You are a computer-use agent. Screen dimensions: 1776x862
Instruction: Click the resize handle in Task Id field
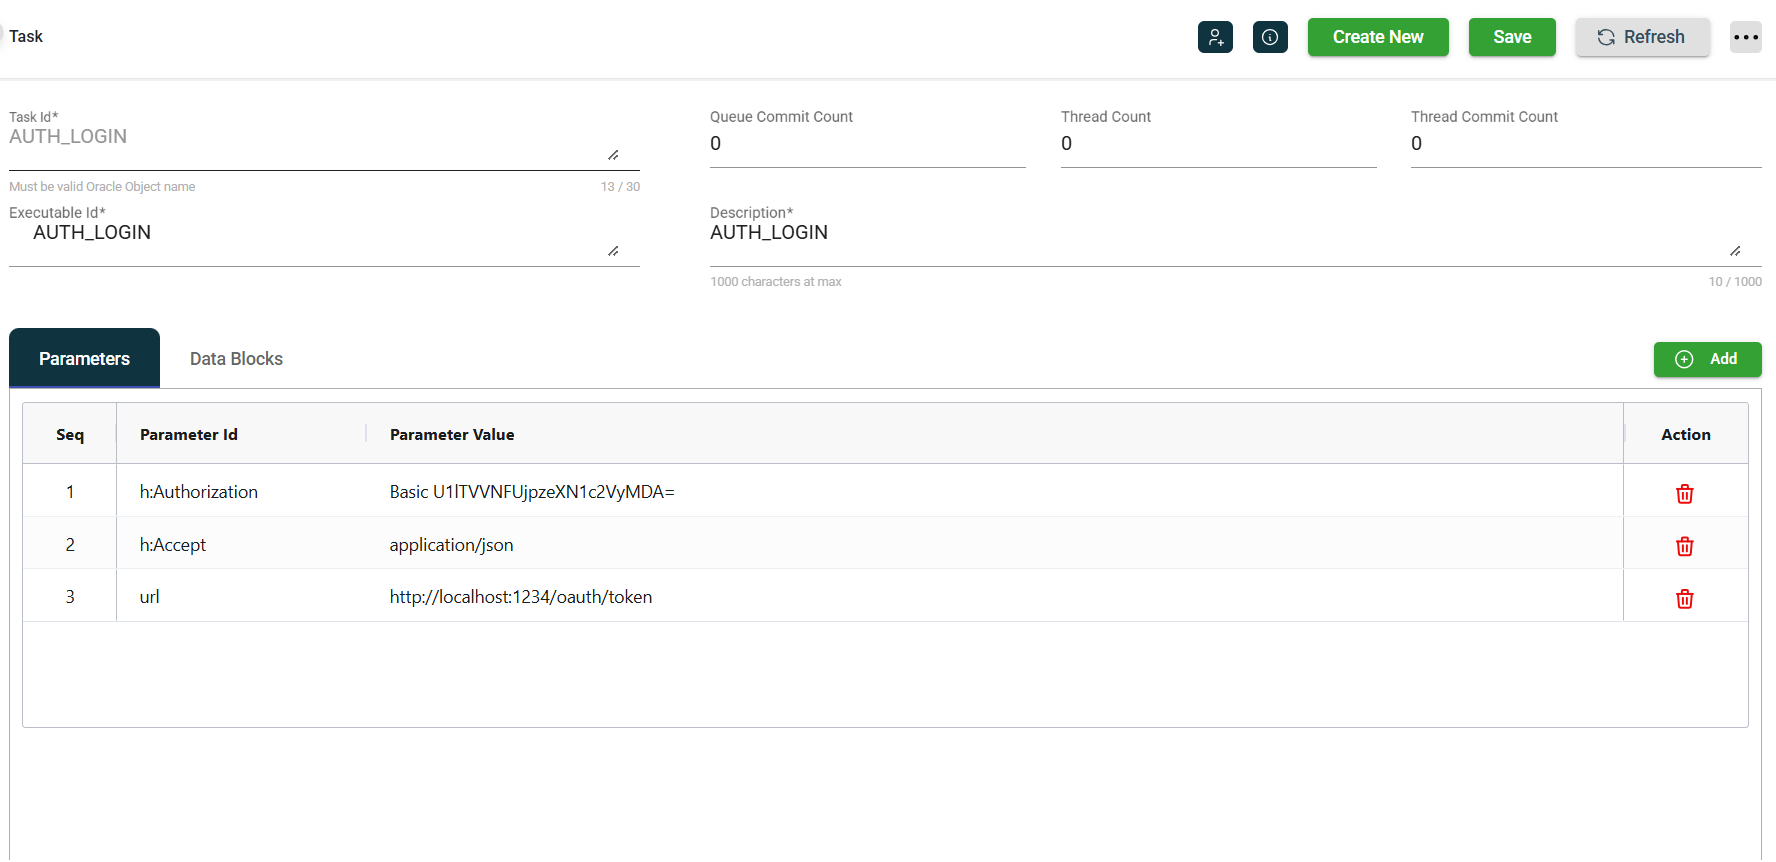click(x=613, y=155)
